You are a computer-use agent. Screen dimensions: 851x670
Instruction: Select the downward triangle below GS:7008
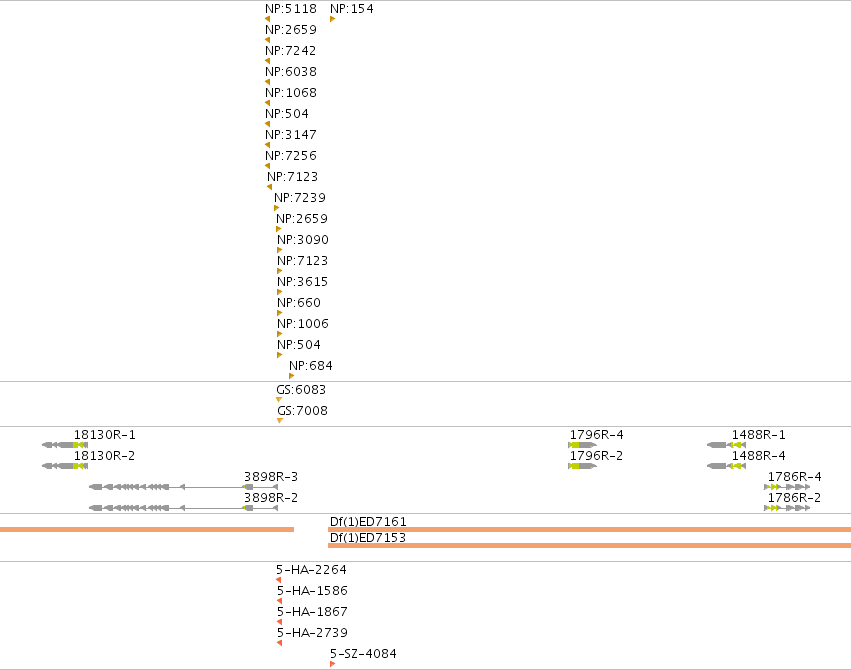pyautogui.click(x=280, y=420)
